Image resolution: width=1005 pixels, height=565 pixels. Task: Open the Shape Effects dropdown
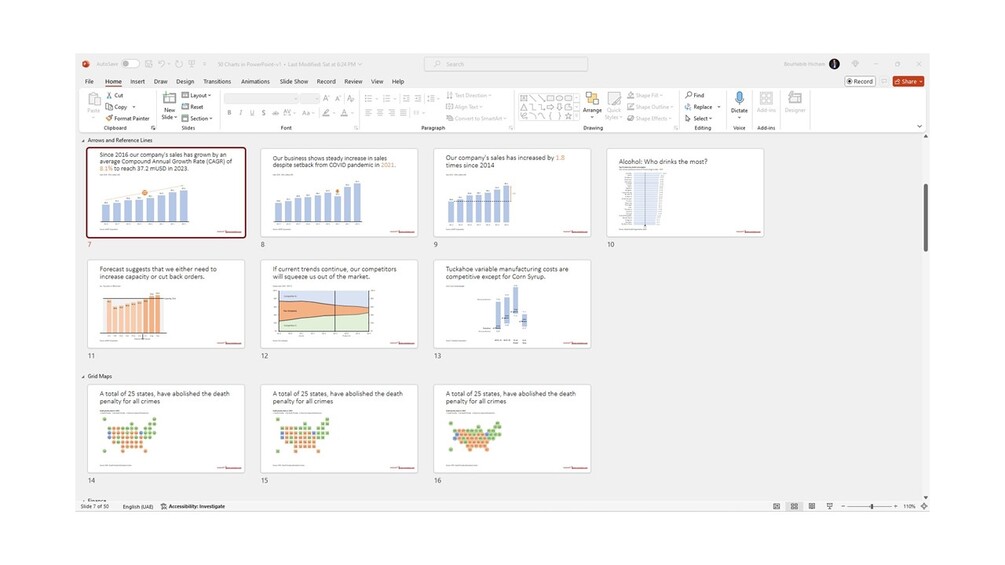[649, 119]
